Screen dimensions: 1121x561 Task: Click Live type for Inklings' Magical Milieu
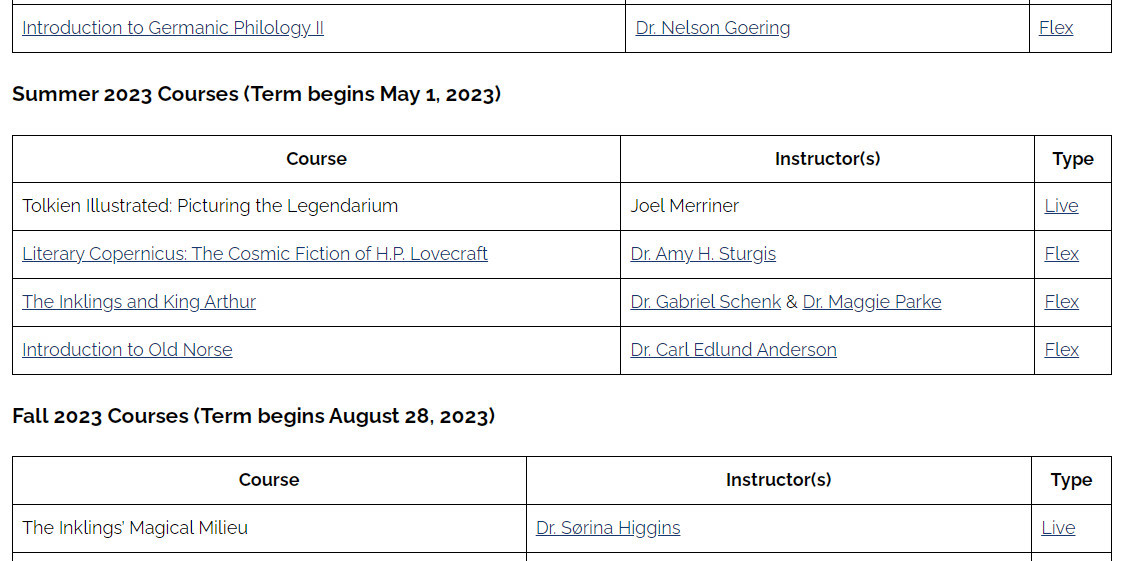(x=1057, y=528)
